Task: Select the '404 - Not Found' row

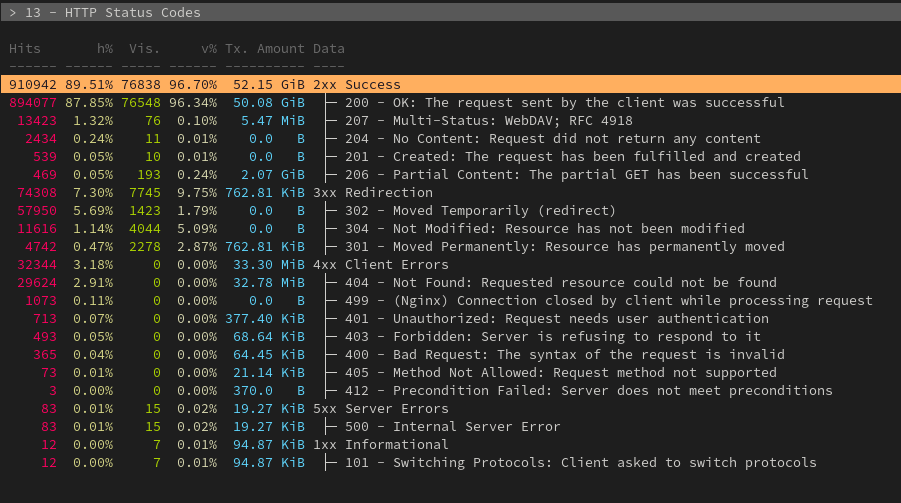Action: point(560,283)
